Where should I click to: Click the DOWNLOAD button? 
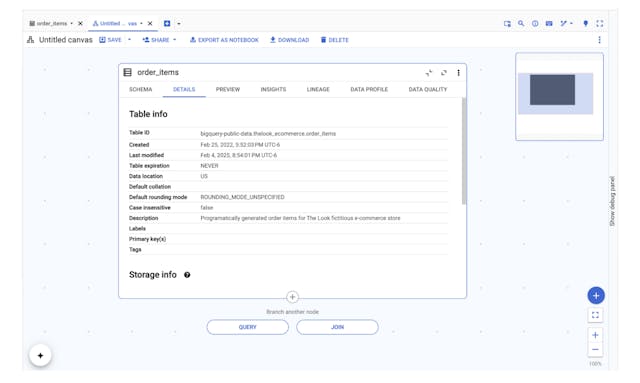click(x=289, y=40)
